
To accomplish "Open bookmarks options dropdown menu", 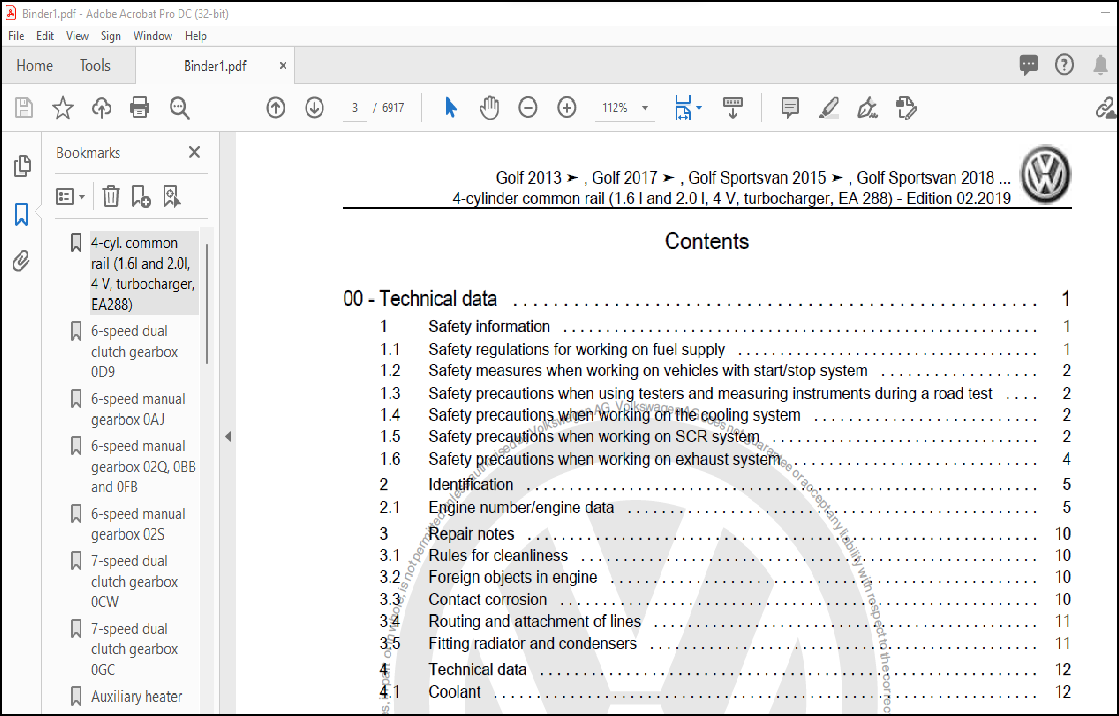I will click(x=71, y=196).
